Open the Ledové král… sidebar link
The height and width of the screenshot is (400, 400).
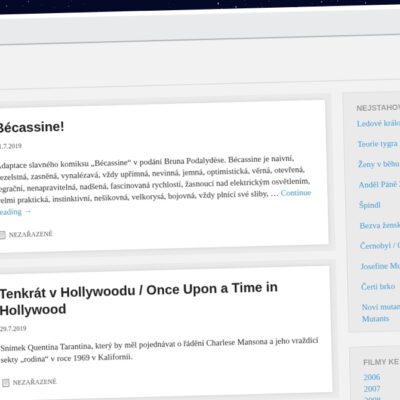378,124
